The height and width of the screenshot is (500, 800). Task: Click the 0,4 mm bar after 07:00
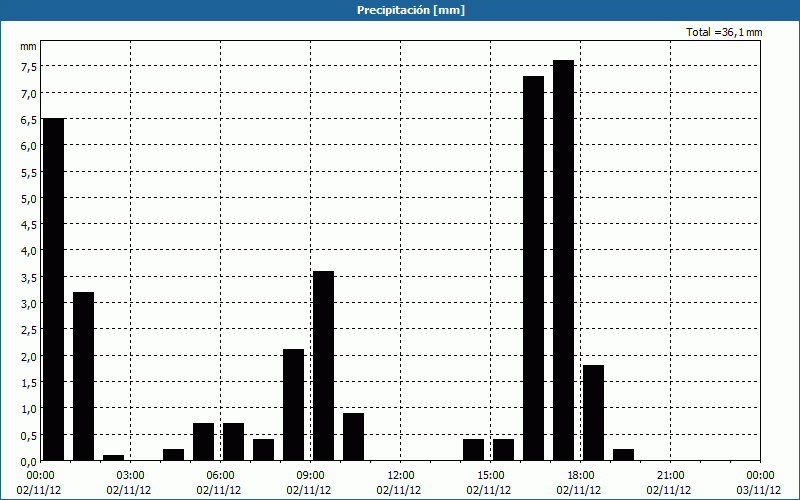pyautogui.click(x=263, y=450)
